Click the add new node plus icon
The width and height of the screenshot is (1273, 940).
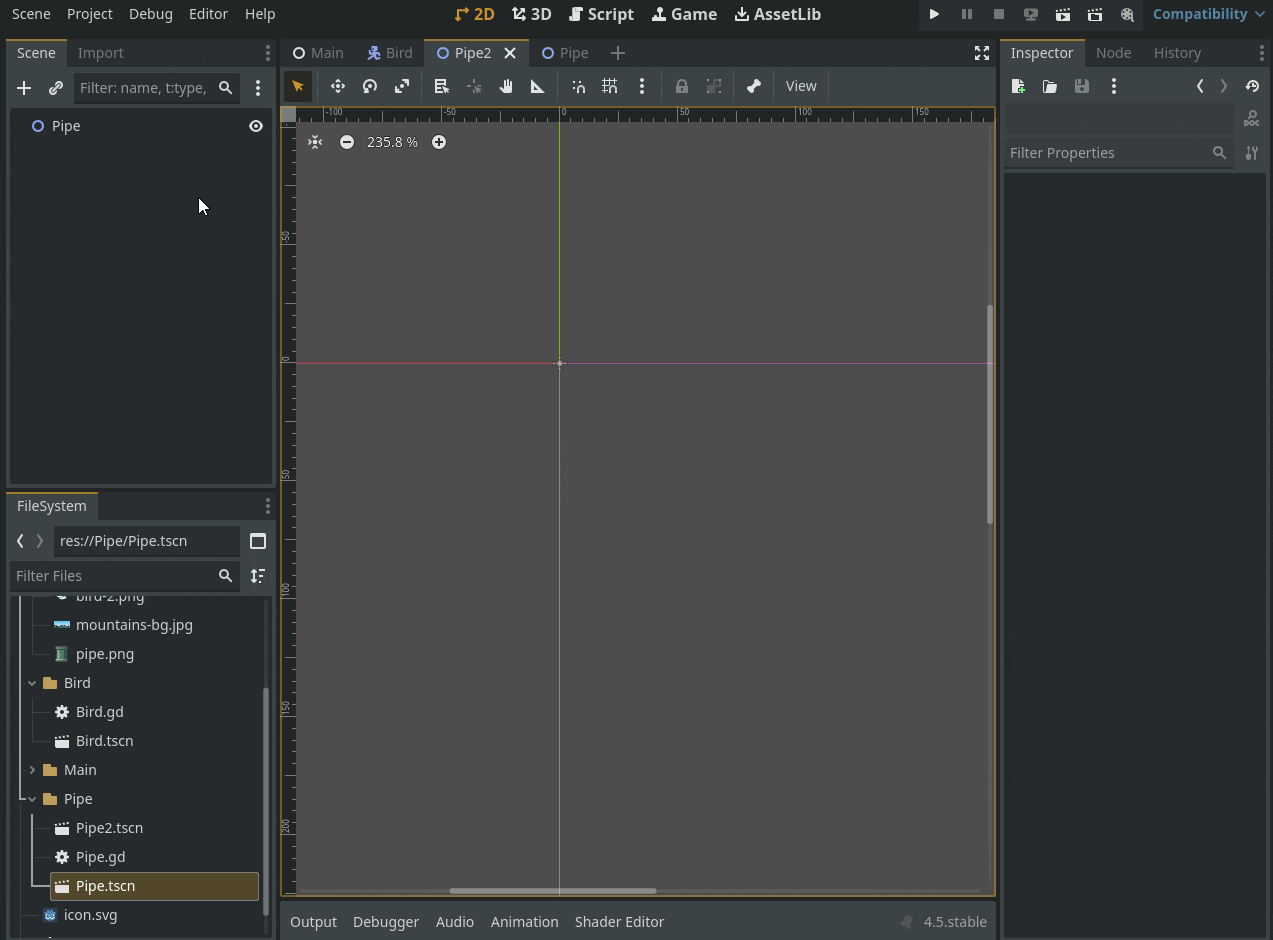tap(24, 88)
